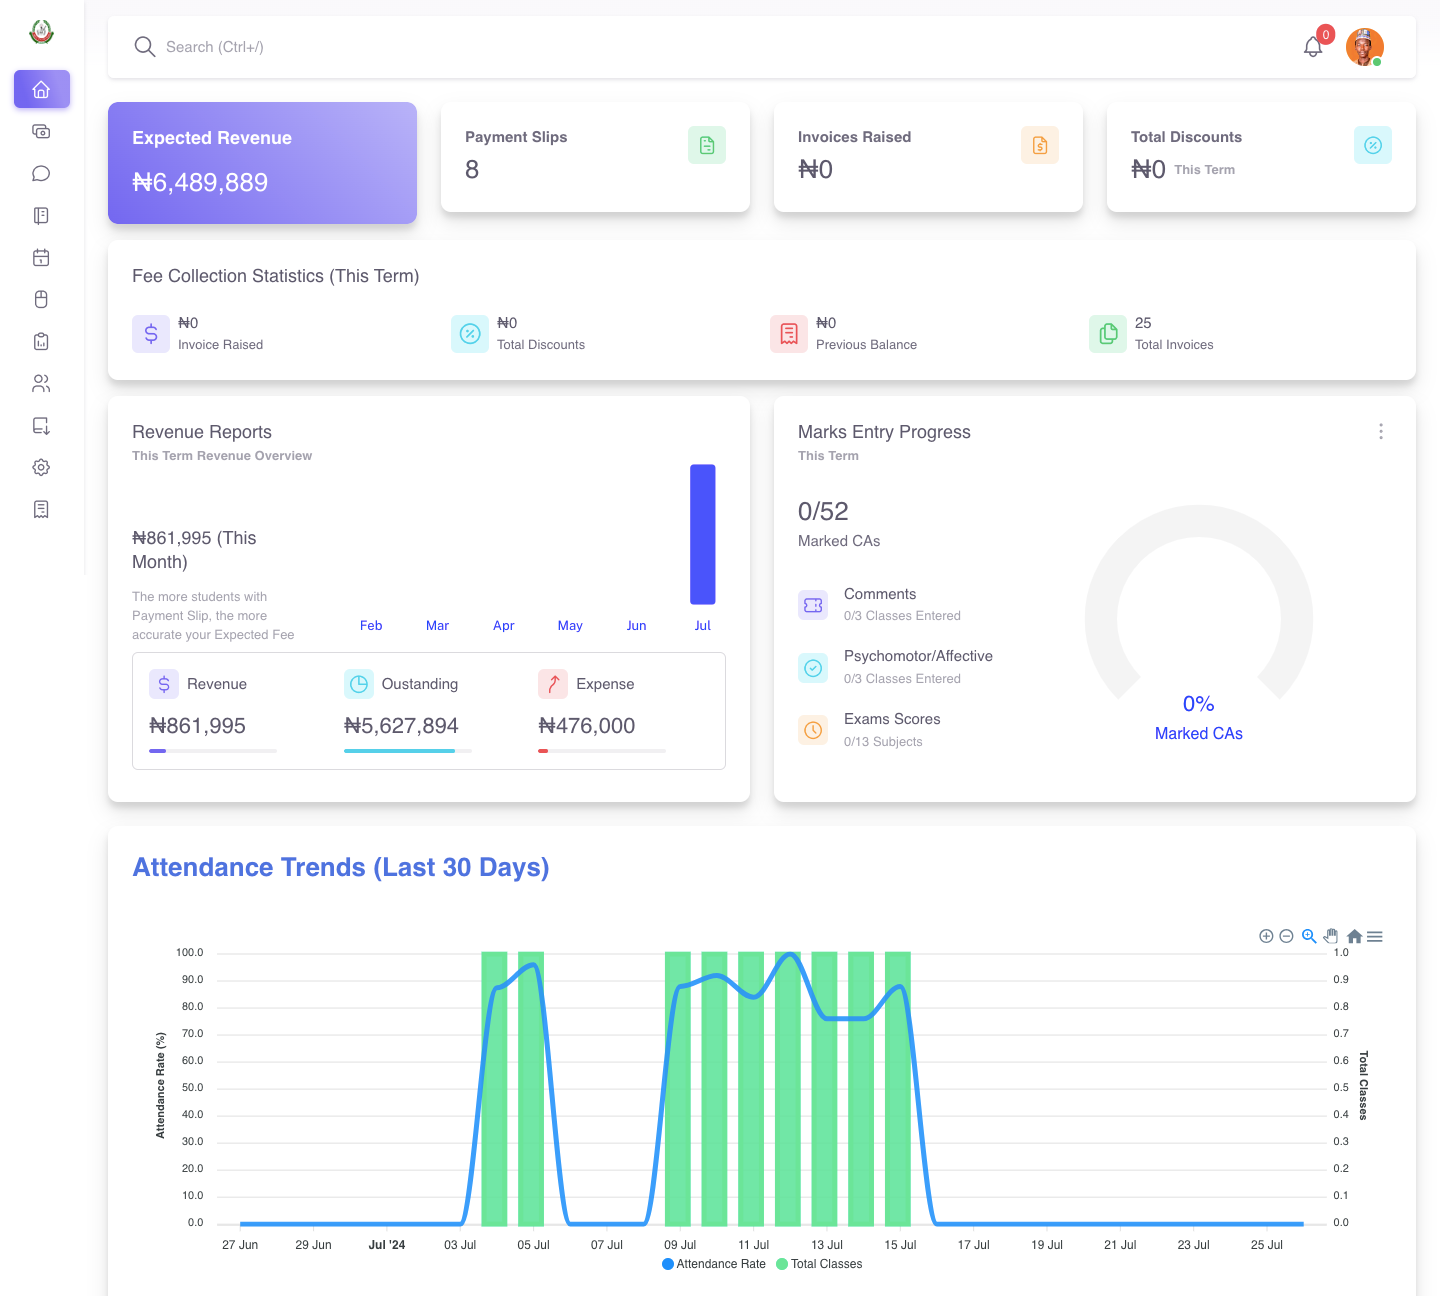Click the Total Invoices copy icon

coord(1108,334)
